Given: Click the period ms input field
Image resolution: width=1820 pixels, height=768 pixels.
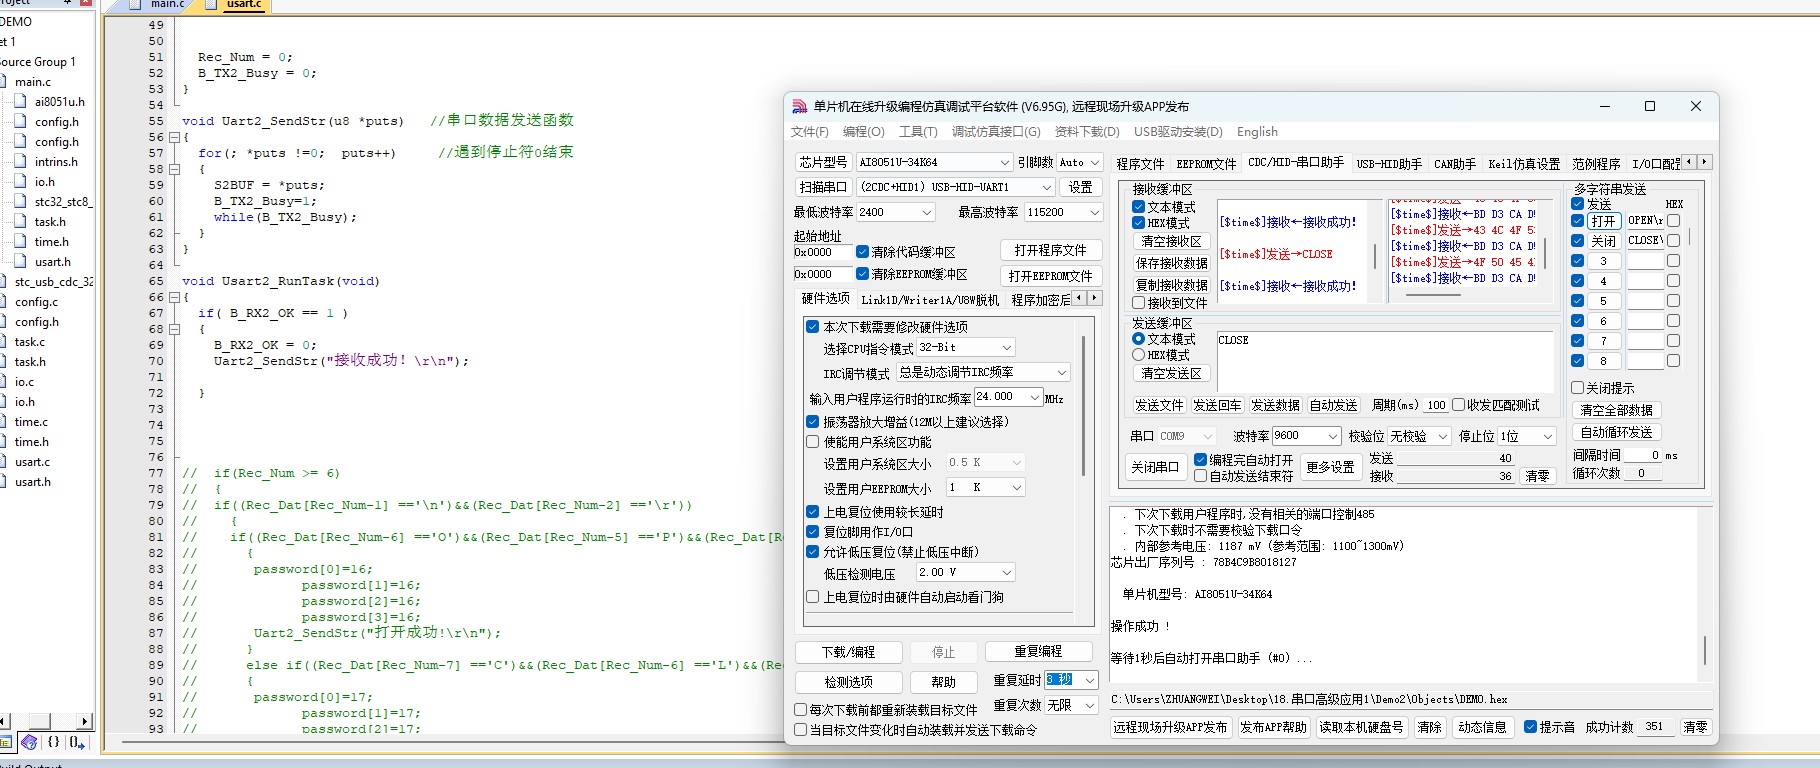Looking at the screenshot, I should pyautogui.click(x=1436, y=405).
